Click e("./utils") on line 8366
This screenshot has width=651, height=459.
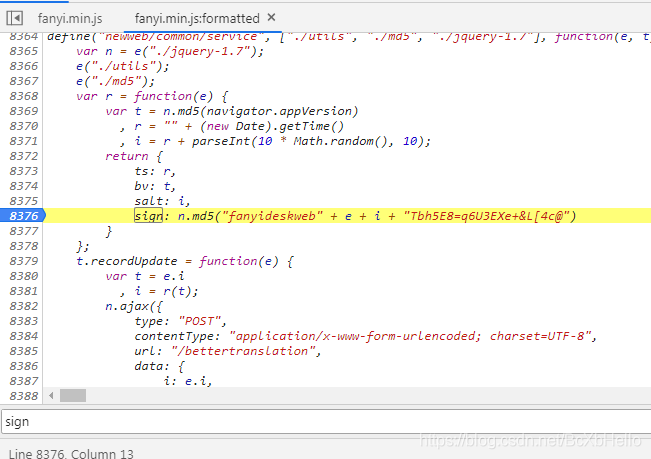tap(122, 66)
